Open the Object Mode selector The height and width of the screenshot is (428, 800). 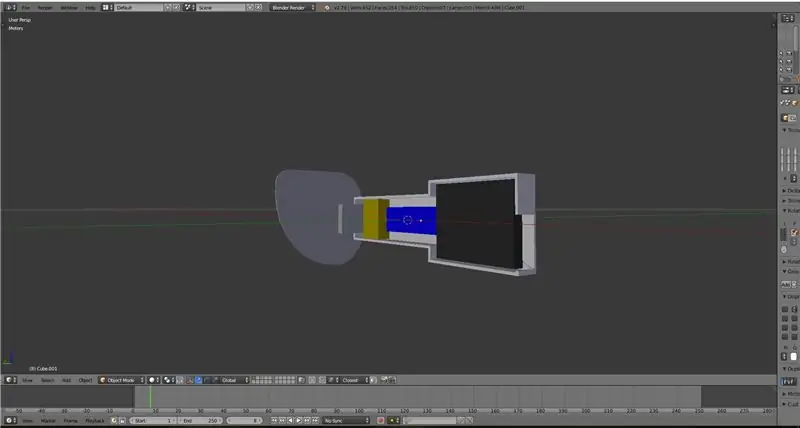121,380
